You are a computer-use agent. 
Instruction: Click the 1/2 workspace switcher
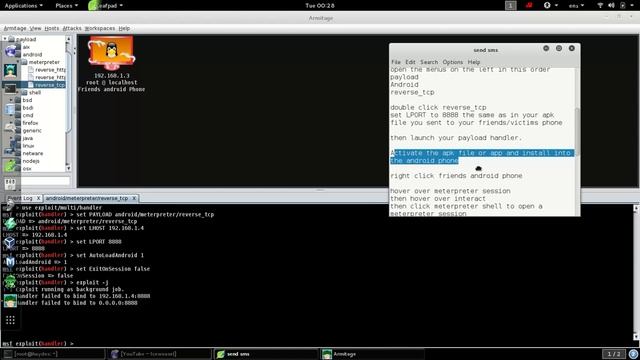coord(613,354)
